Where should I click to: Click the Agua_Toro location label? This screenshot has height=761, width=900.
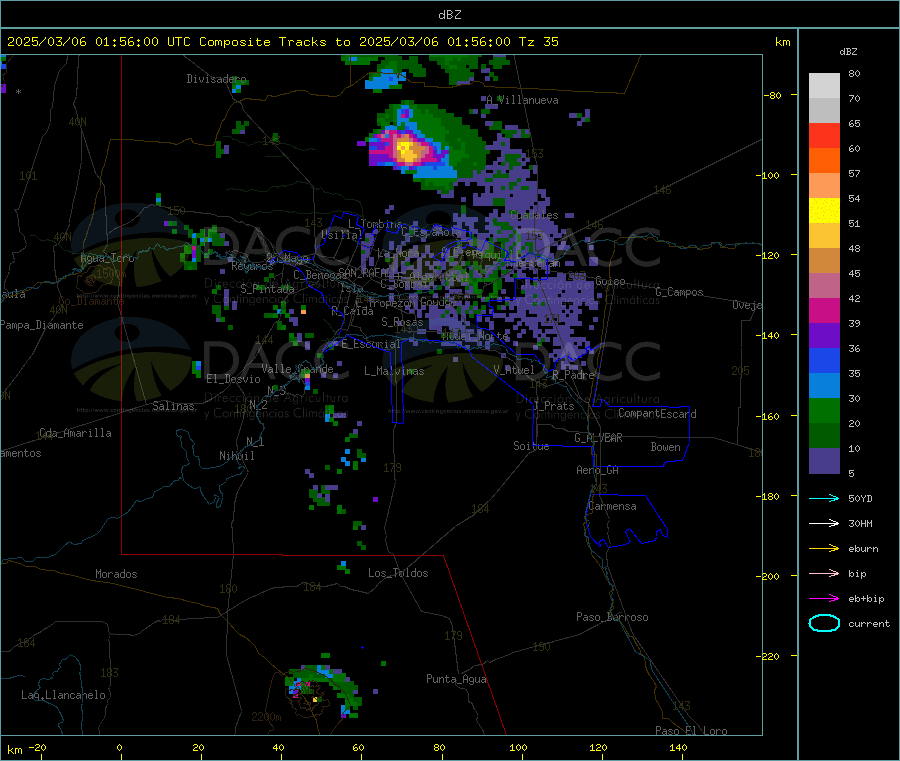[x=107, y=258]
